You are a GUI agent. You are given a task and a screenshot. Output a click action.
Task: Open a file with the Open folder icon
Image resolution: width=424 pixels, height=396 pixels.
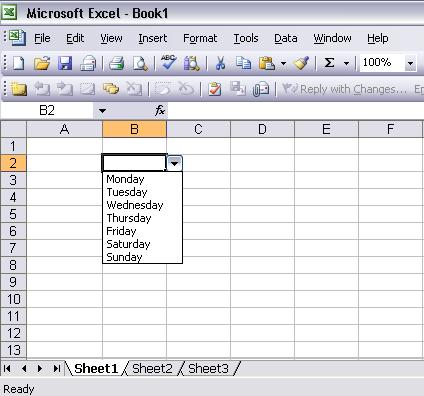(x=42, y=63)
